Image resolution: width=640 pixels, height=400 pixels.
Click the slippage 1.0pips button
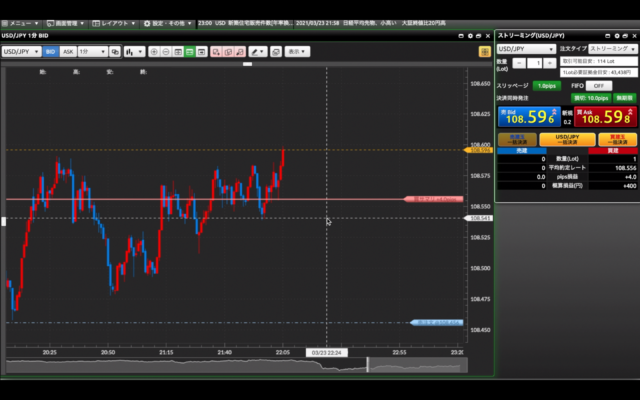[547, 86]
